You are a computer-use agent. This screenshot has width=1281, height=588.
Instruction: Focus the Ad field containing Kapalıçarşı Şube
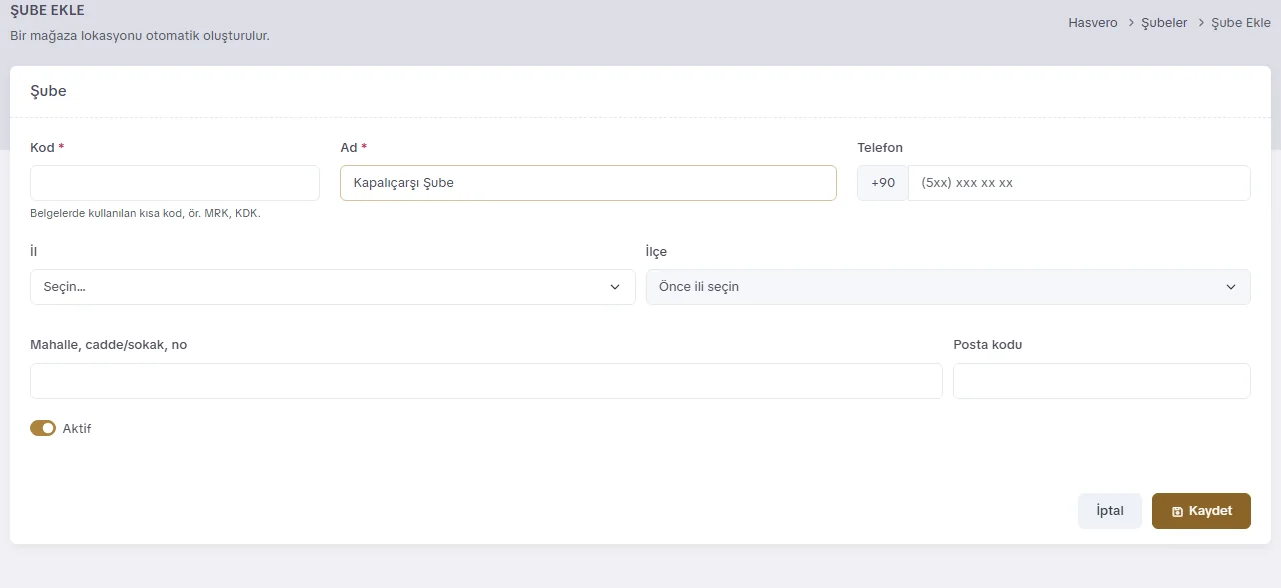588,183
